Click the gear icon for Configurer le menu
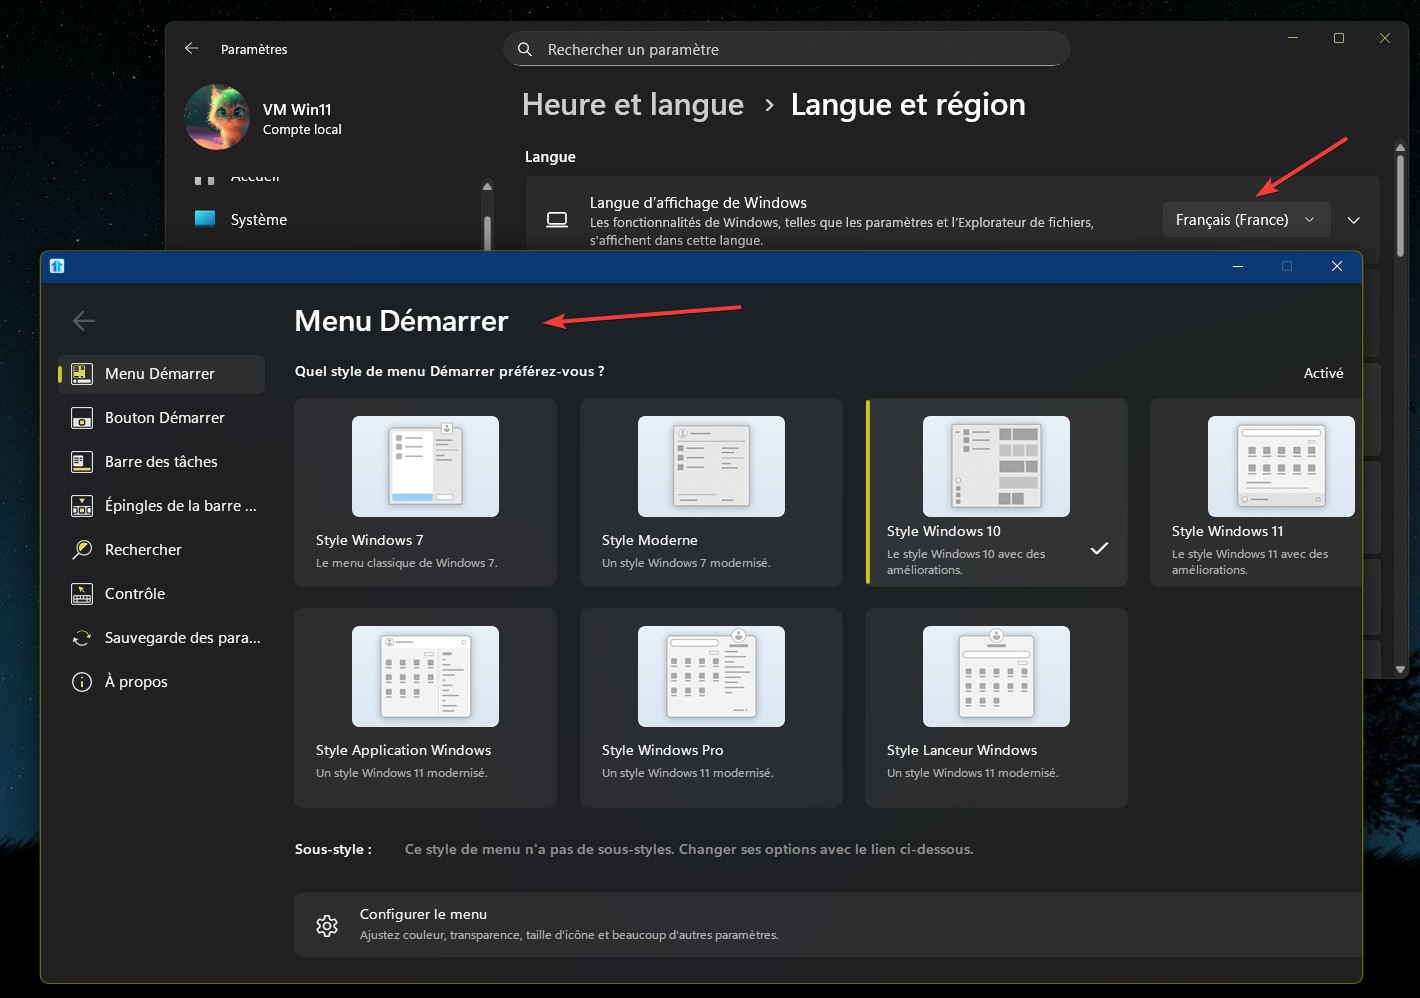 point(327,925)
